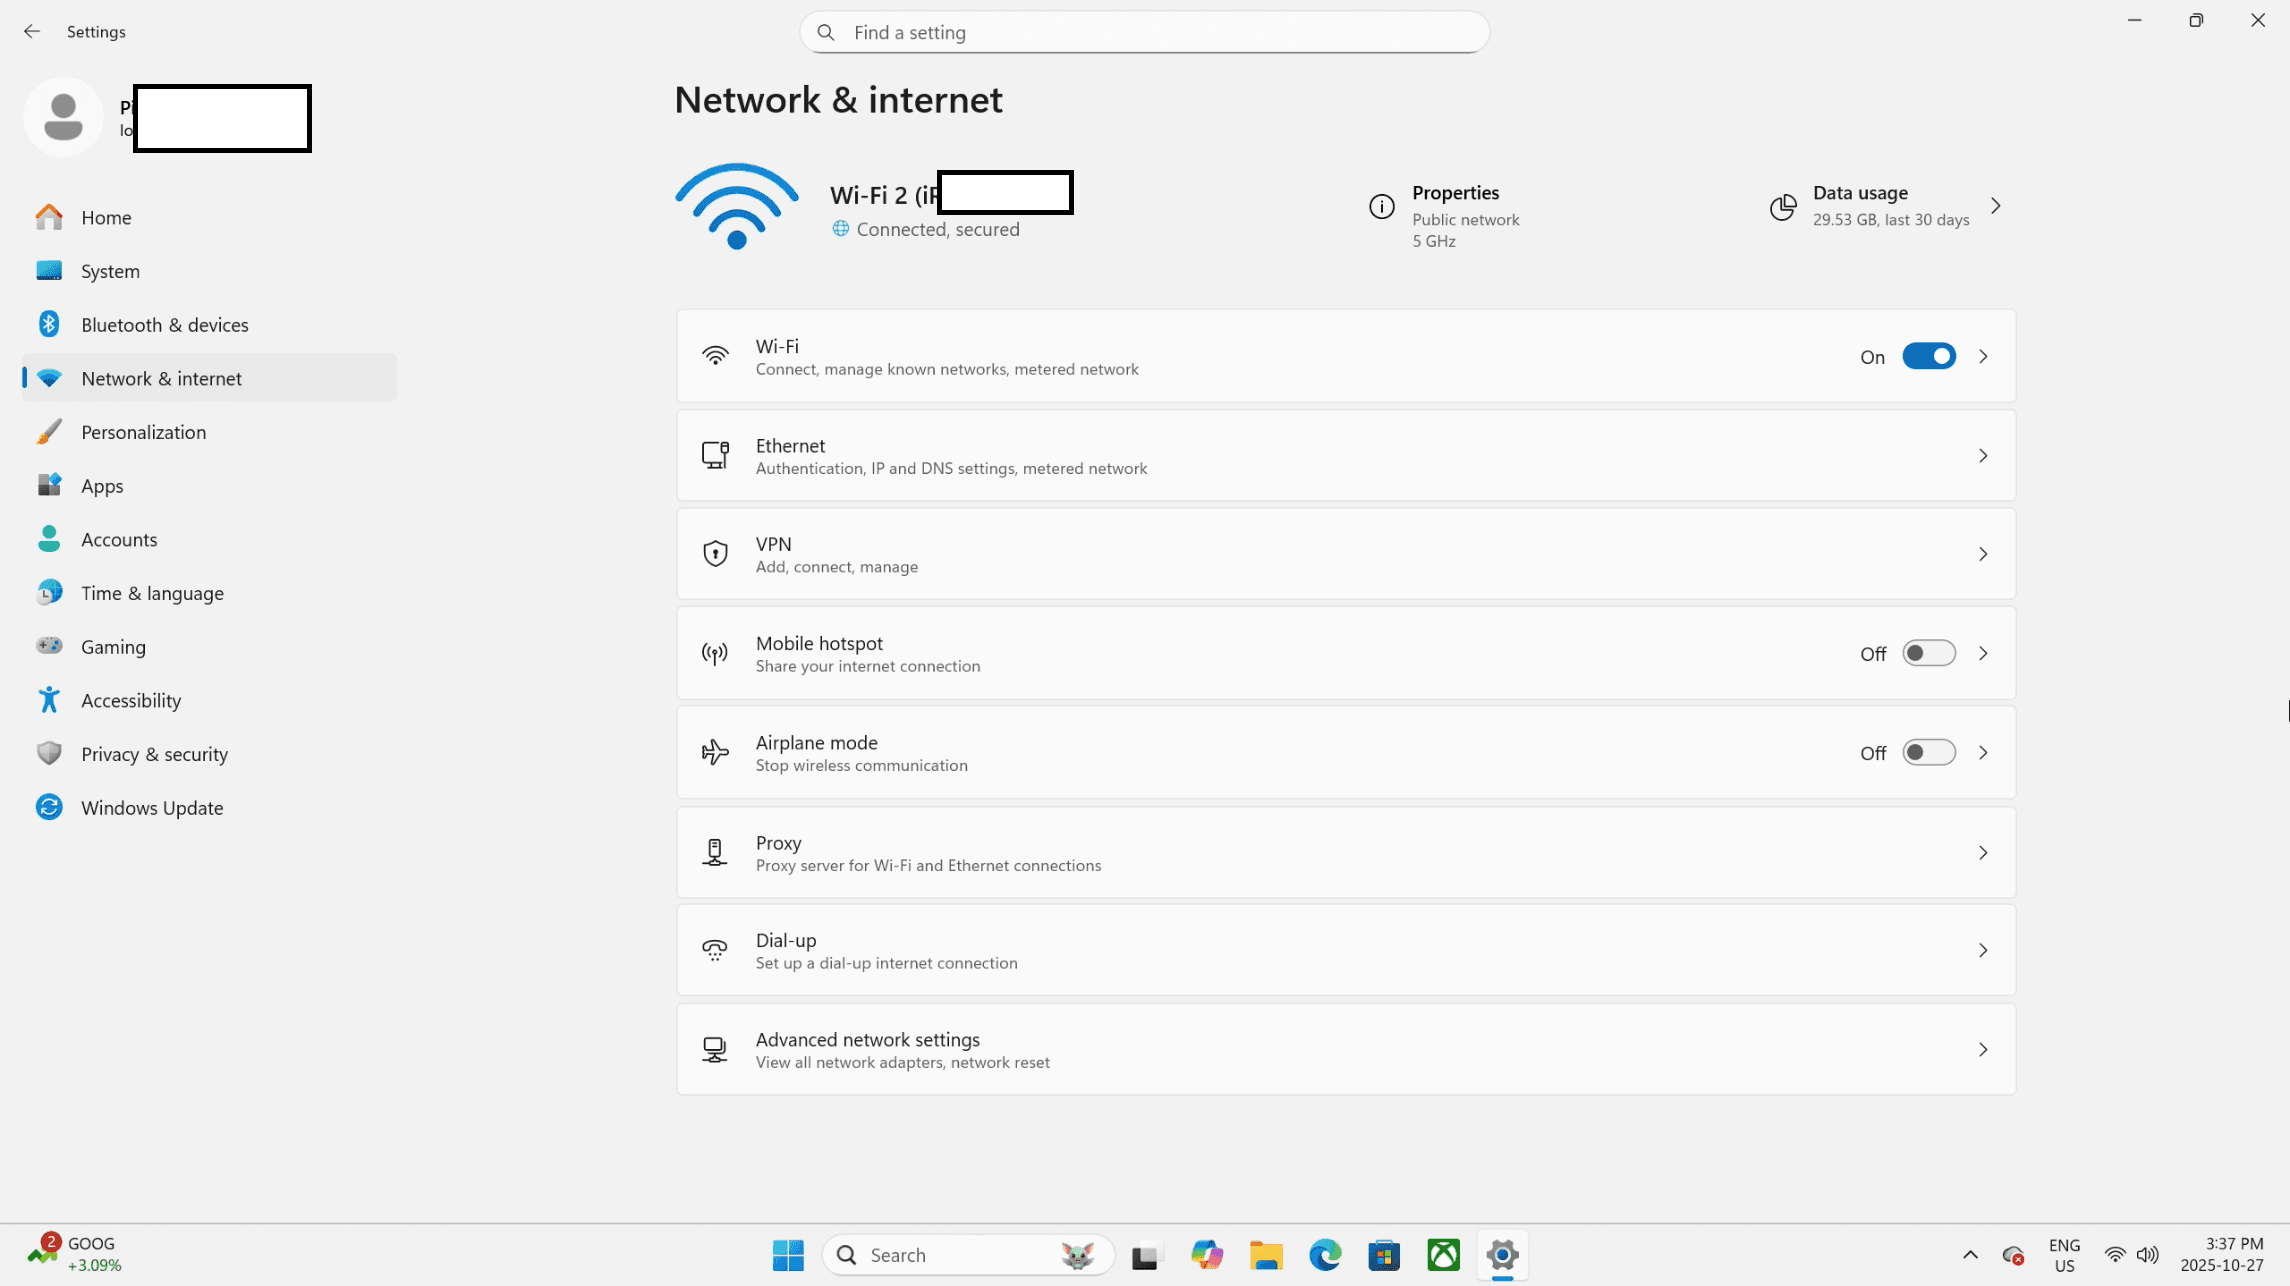The height and width of the screenshot is (1286, 2290).
Task: Go to Bluetooth & devices section
Action: 164,325
